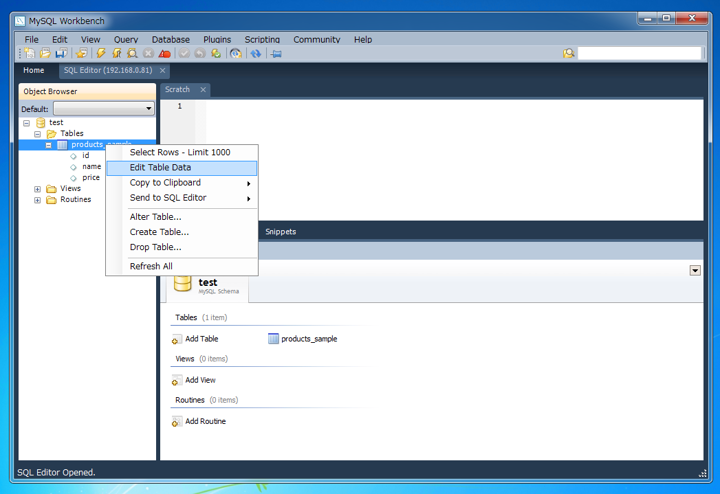Open the Help menu

(x=363, y=39)
